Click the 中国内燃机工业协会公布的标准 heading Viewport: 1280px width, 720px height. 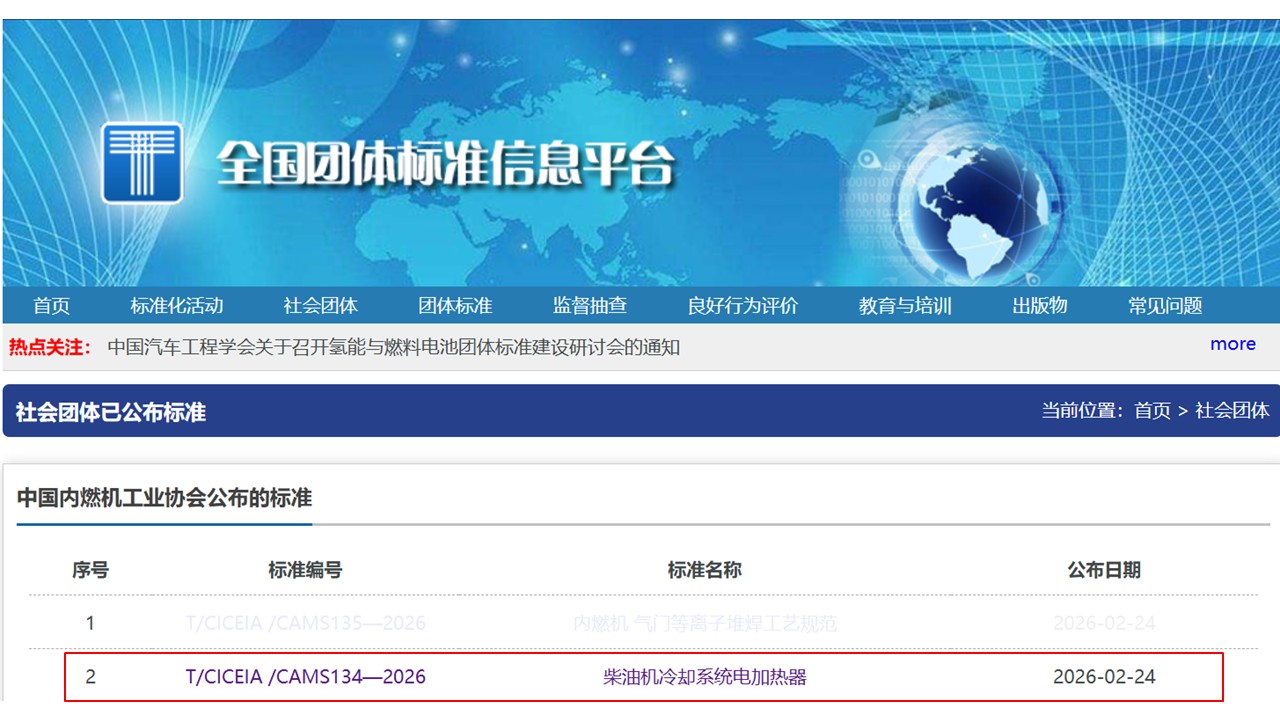[164, 497]
